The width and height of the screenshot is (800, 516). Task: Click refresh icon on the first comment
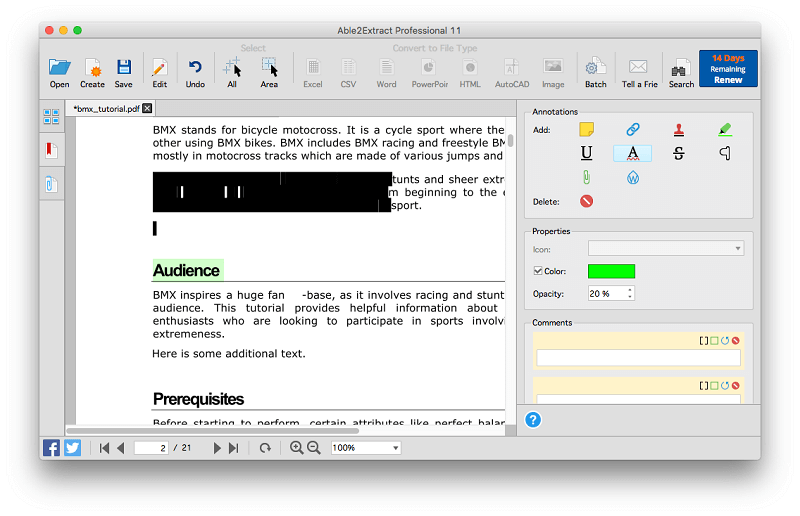click(x=724, y=340)
